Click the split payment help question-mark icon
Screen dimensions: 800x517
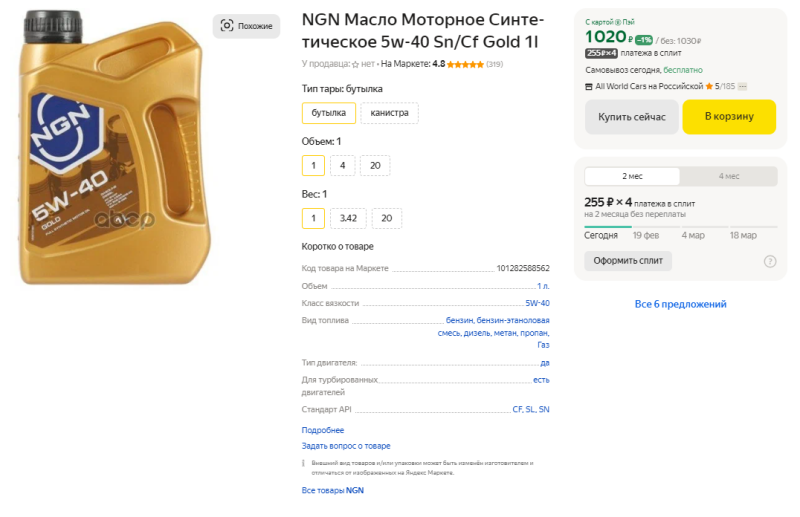point(770,261)
